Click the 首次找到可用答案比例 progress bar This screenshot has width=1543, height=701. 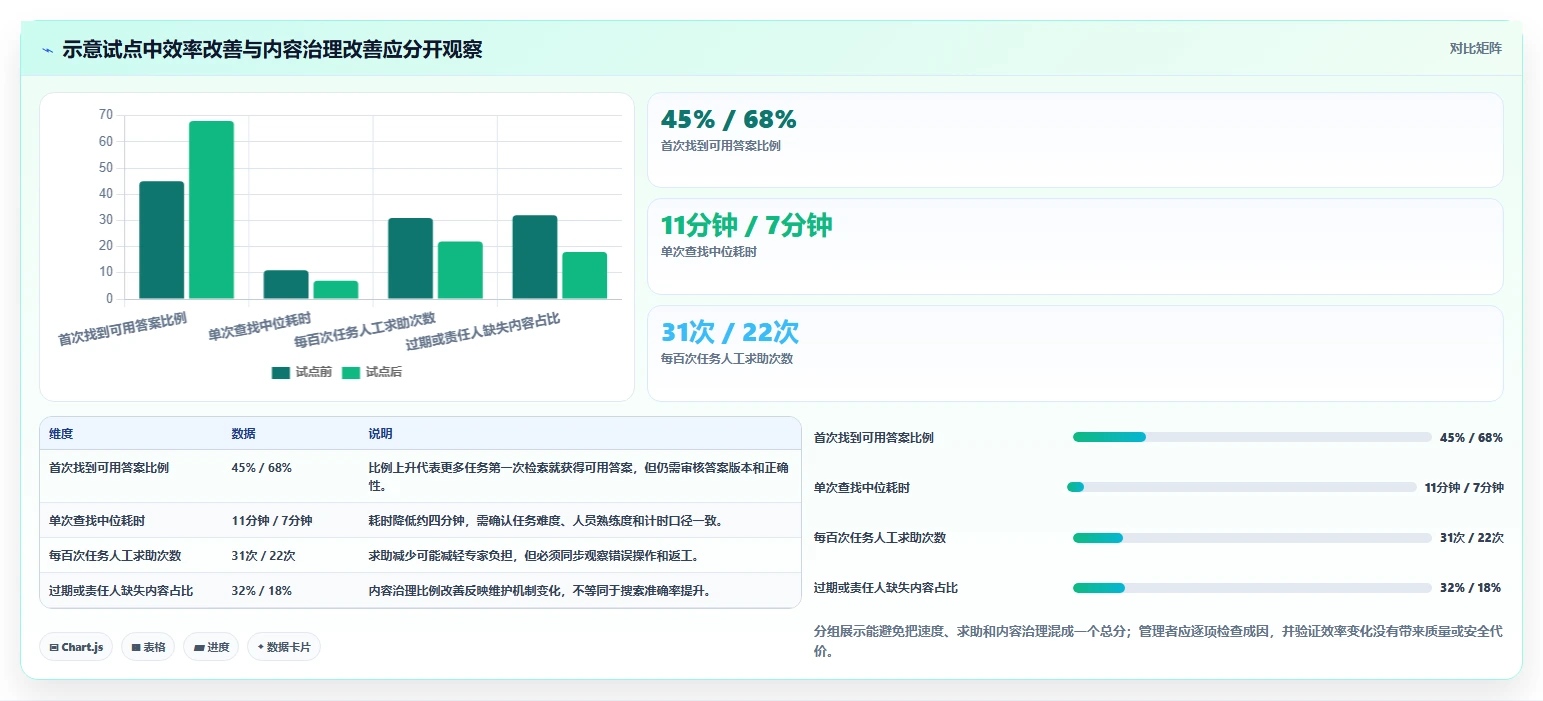pos(1252,437)
